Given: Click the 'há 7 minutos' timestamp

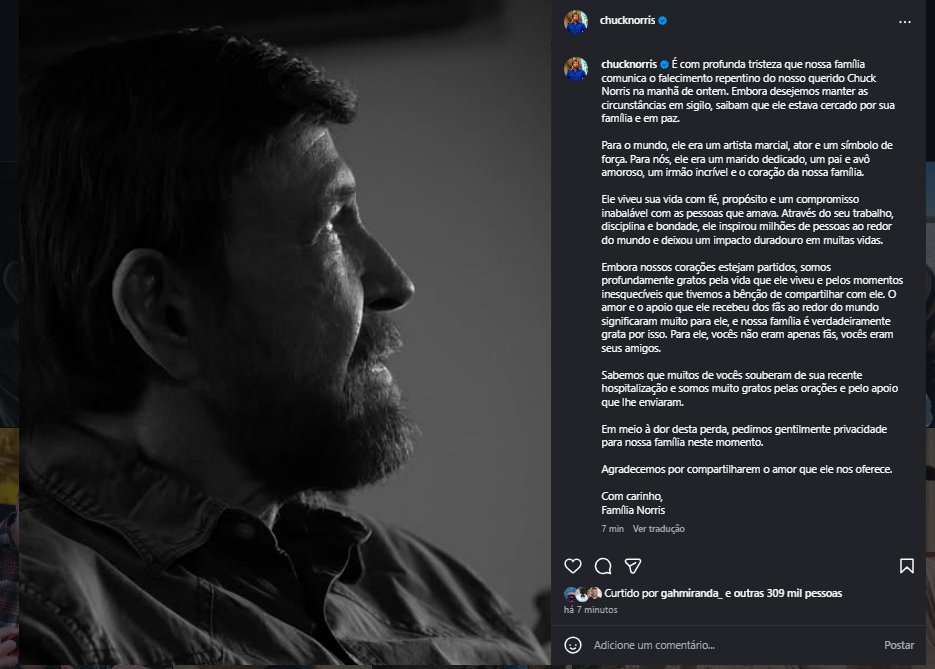Looking at the screenshot, I should 590,610.
